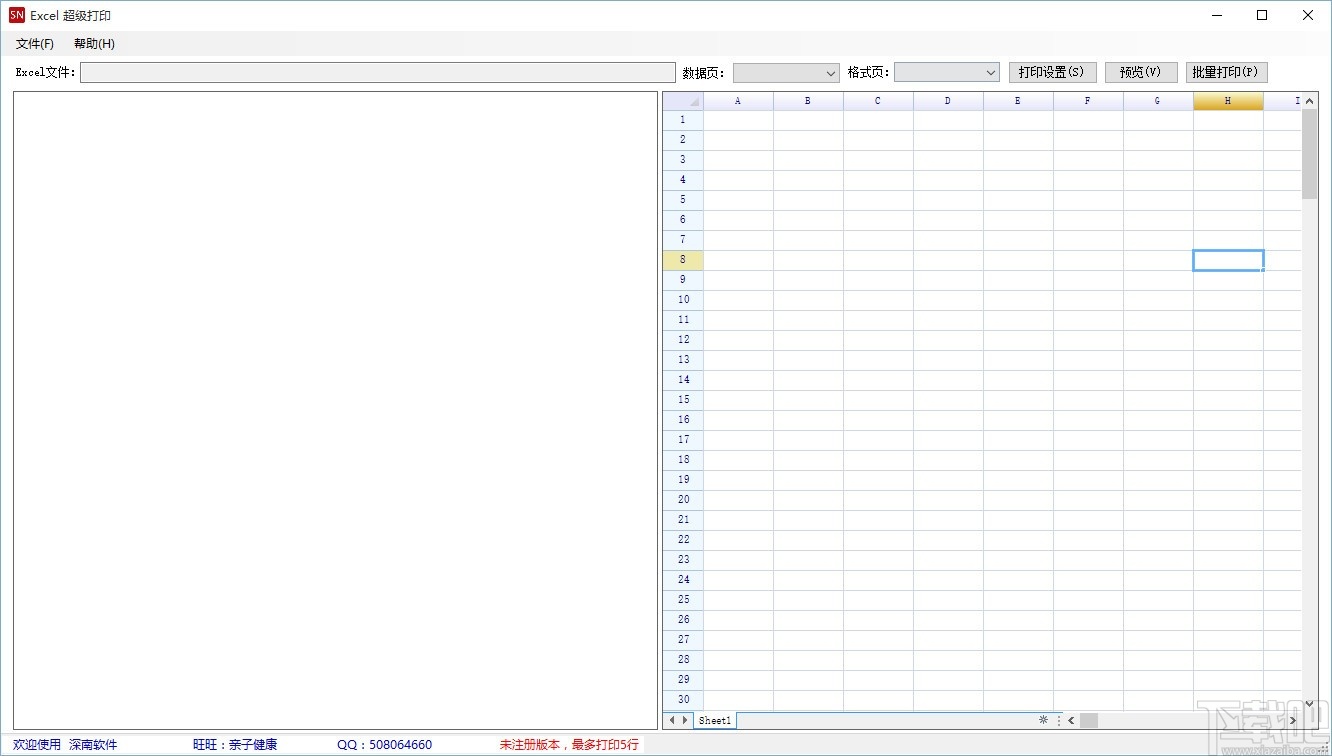Click the new sheet asterisk icon

click(x=1043, y=720)
